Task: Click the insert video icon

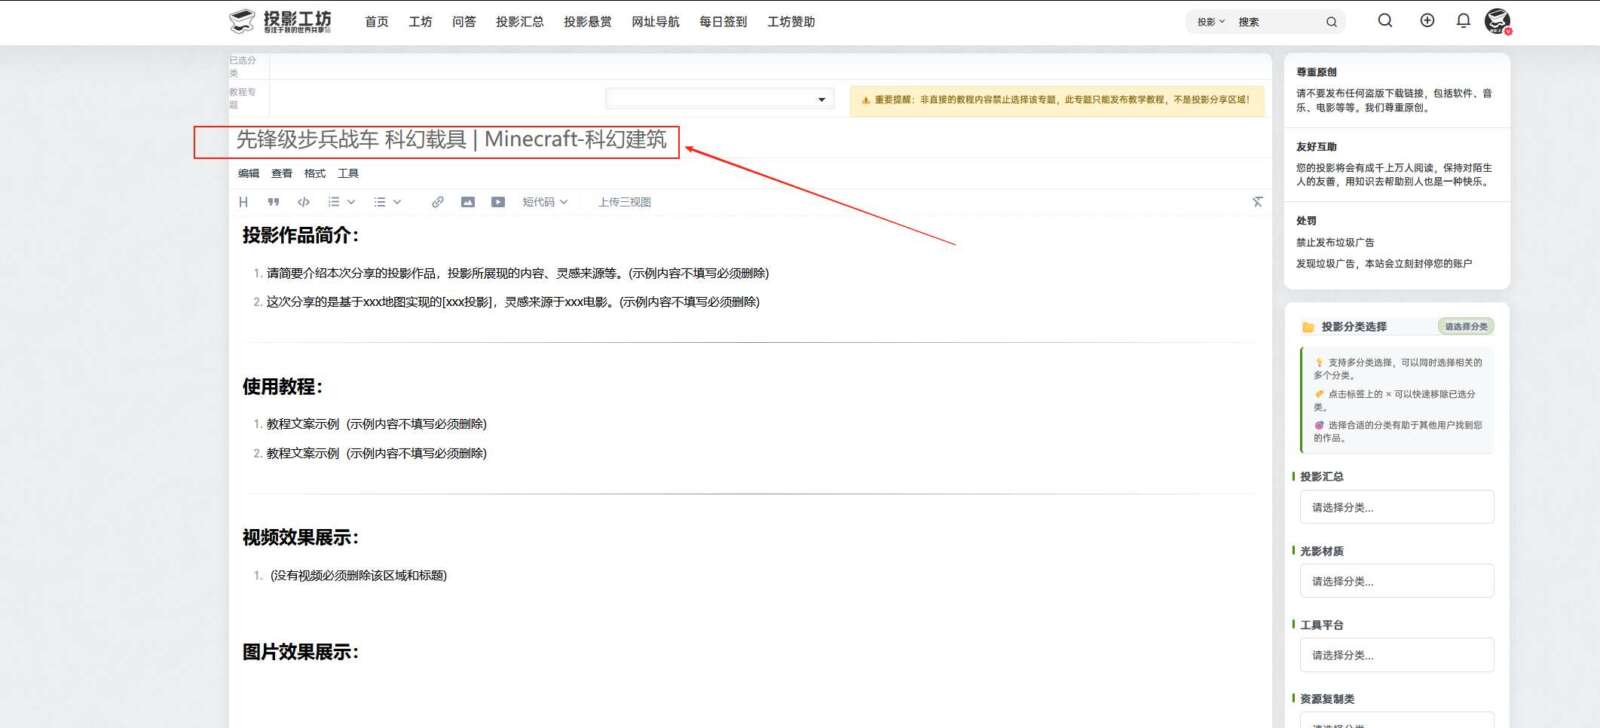Action: point(498,202)
